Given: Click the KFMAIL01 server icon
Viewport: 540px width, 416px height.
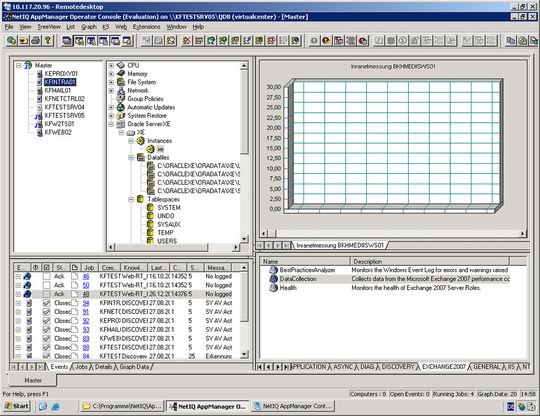Looking at the screenshot, I should tap(40, 91).
